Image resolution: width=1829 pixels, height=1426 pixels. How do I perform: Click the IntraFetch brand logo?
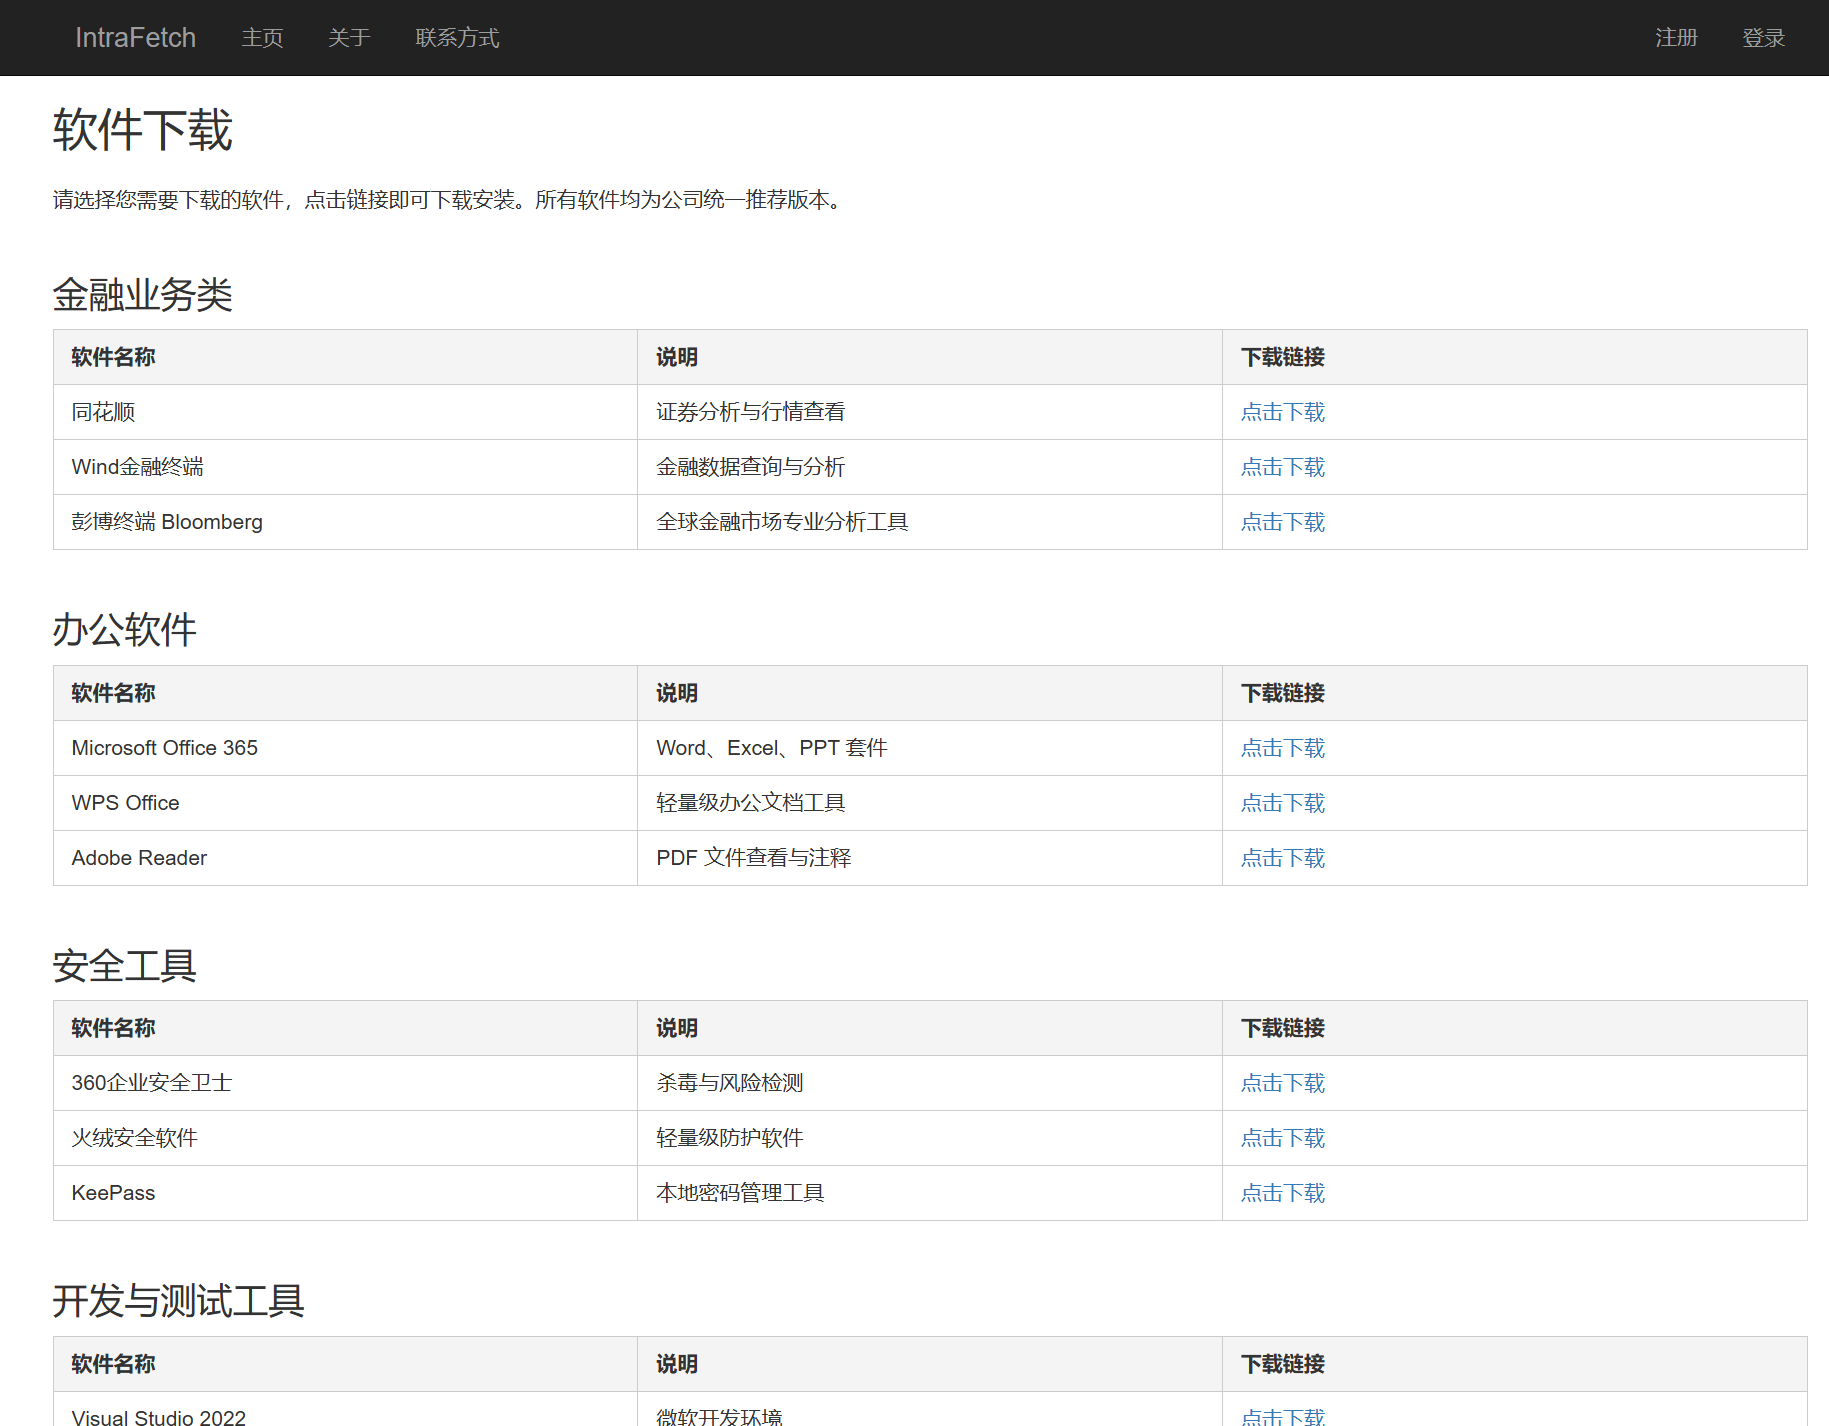(x=134, y=37)
